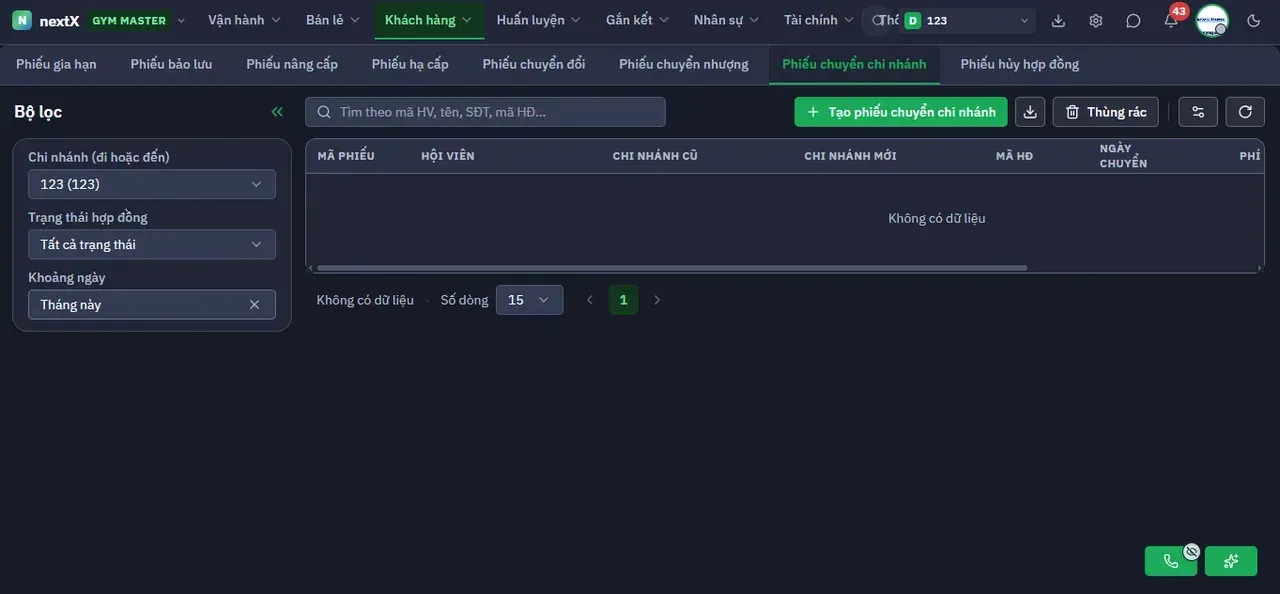Viewport: 1280px width, 594px height.
Task: Collapse the Bộ lọc filter panel
Action: (x=277, y=112)
